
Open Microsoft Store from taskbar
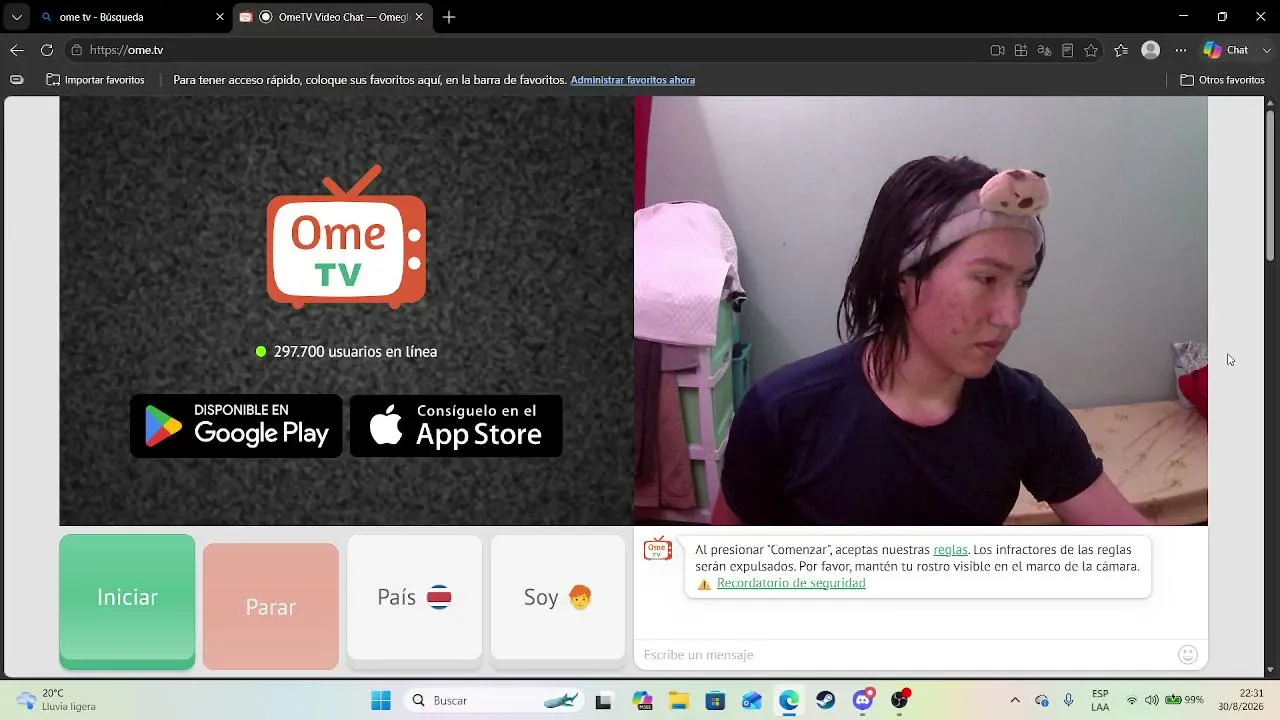click(714, 700)
